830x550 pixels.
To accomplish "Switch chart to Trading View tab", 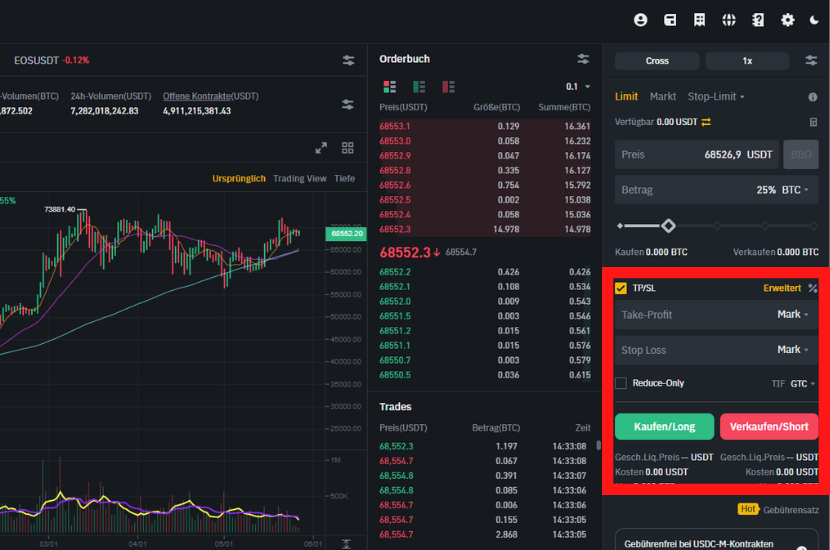I will [x=300, y=179].
